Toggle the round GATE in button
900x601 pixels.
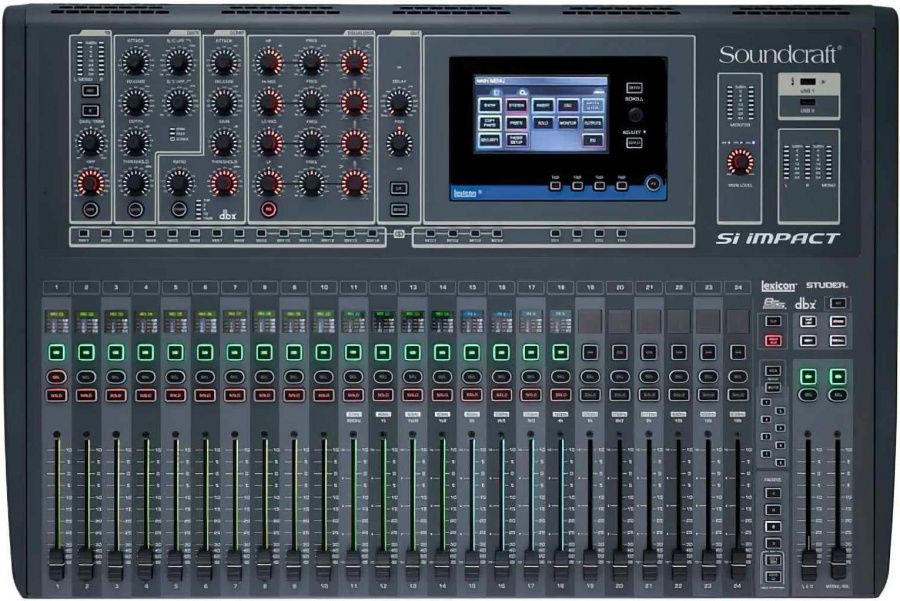coord(135,210)
